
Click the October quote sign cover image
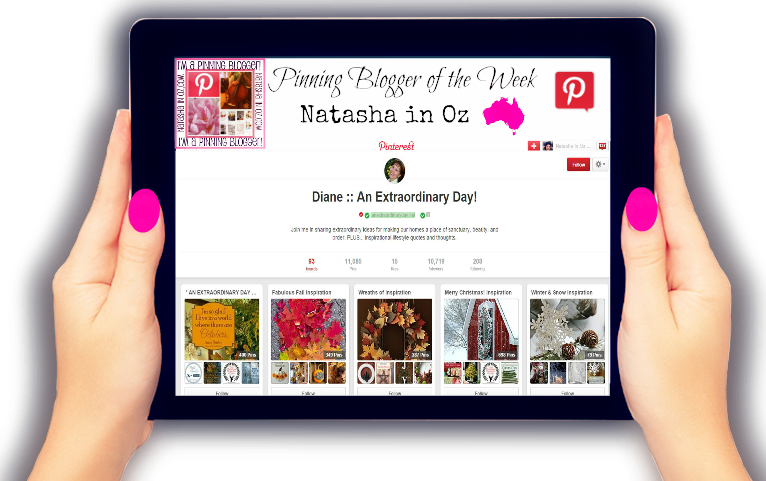(x=222, y=330)
